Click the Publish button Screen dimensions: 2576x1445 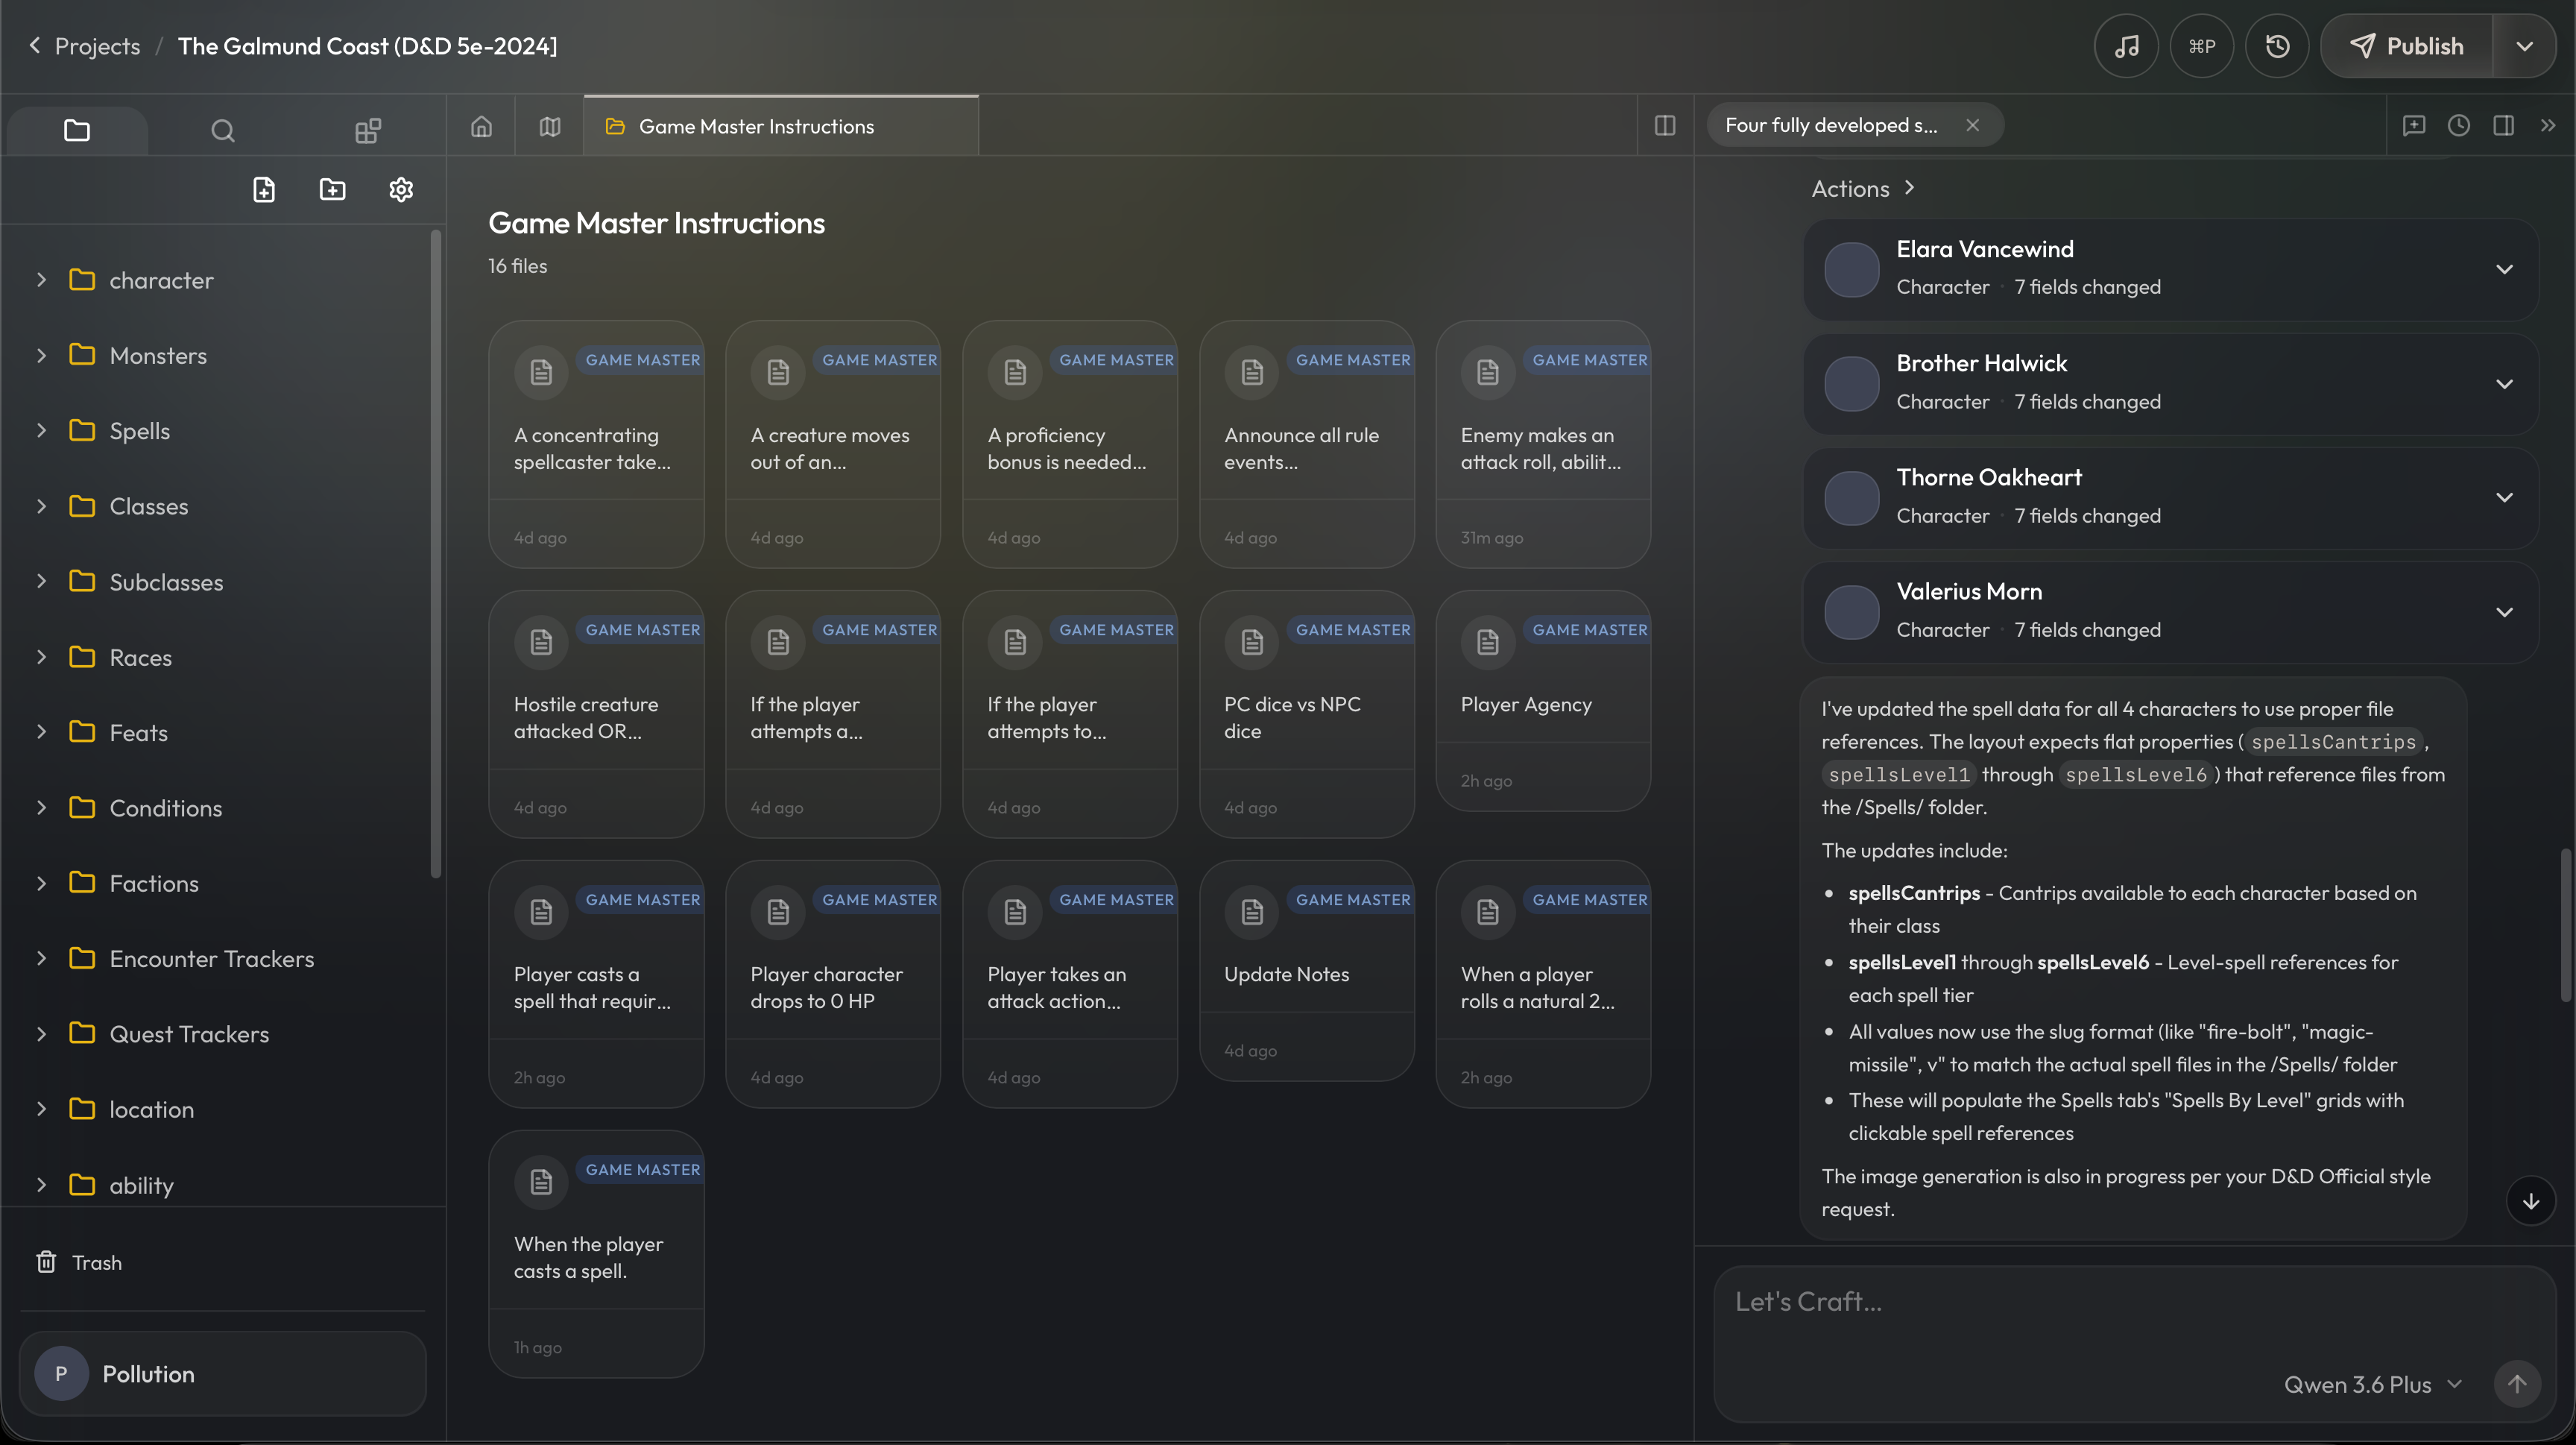[2407, 46]
